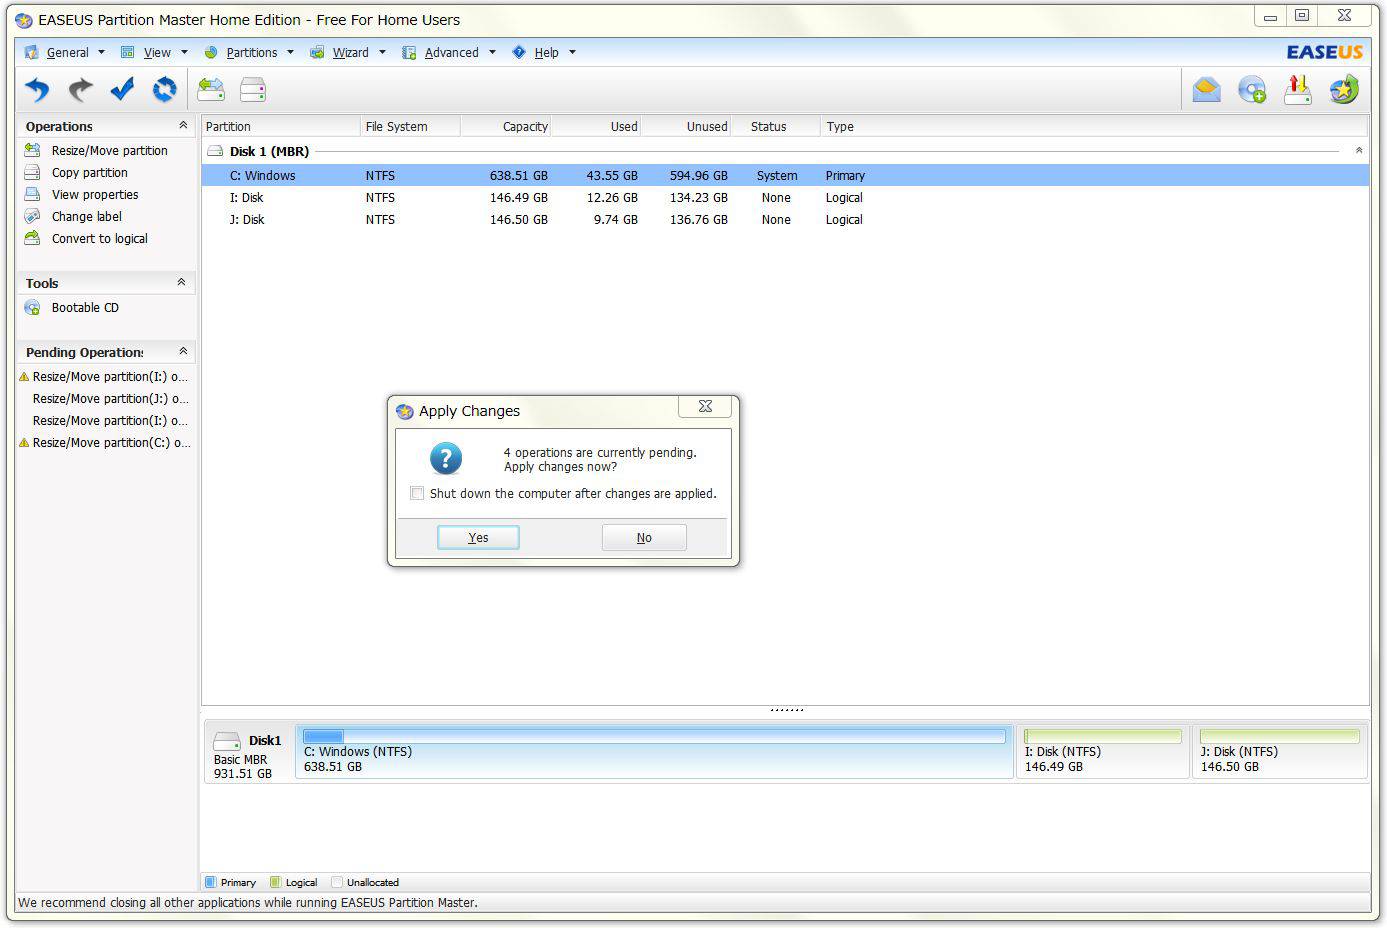Viewport: 1387px width, 928px height.
Task: Click the View properties link
Action: (95, 194)
